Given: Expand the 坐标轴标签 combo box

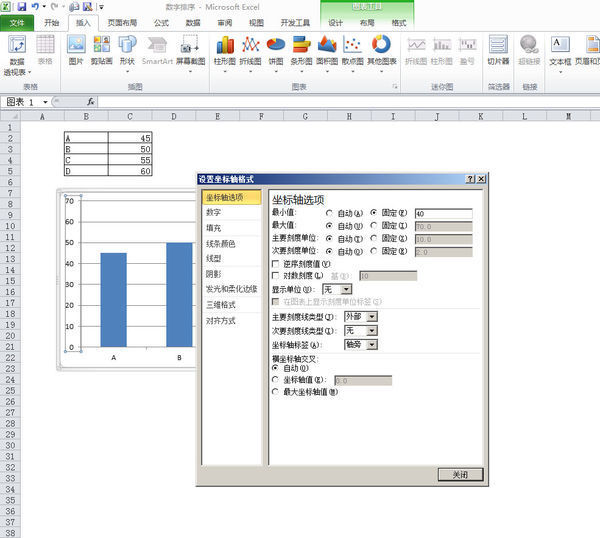Looking at the screenshot, I should click(x=372, y=344).
